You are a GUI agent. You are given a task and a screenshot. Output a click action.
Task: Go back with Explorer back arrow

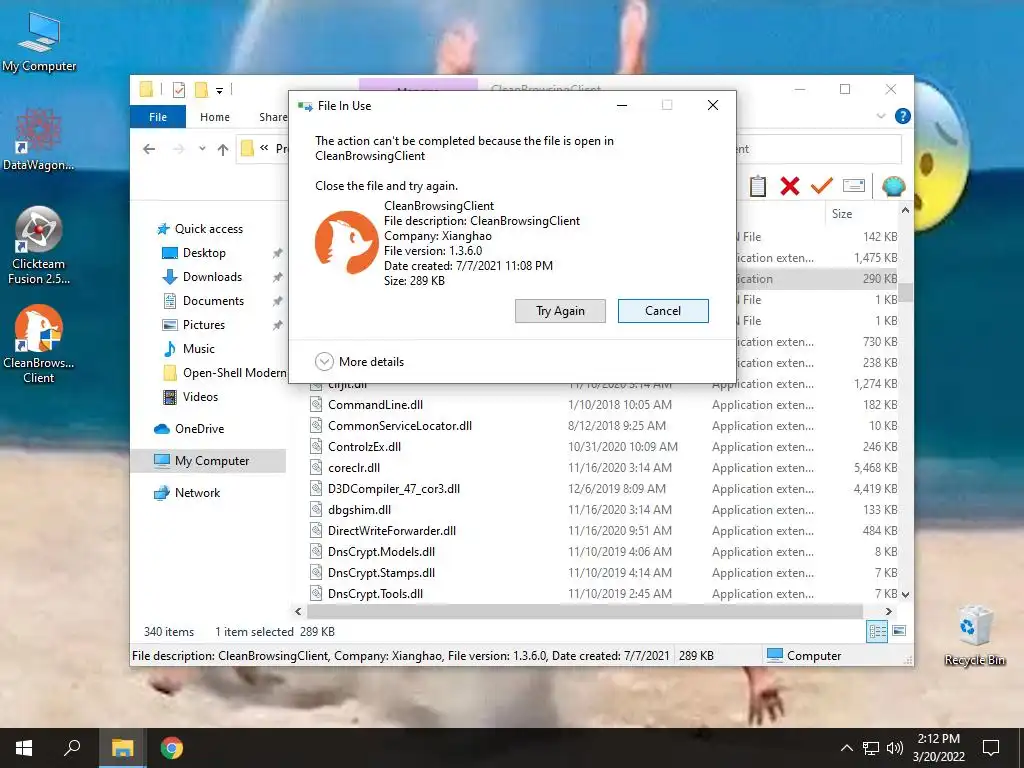(x=149, y=149)
